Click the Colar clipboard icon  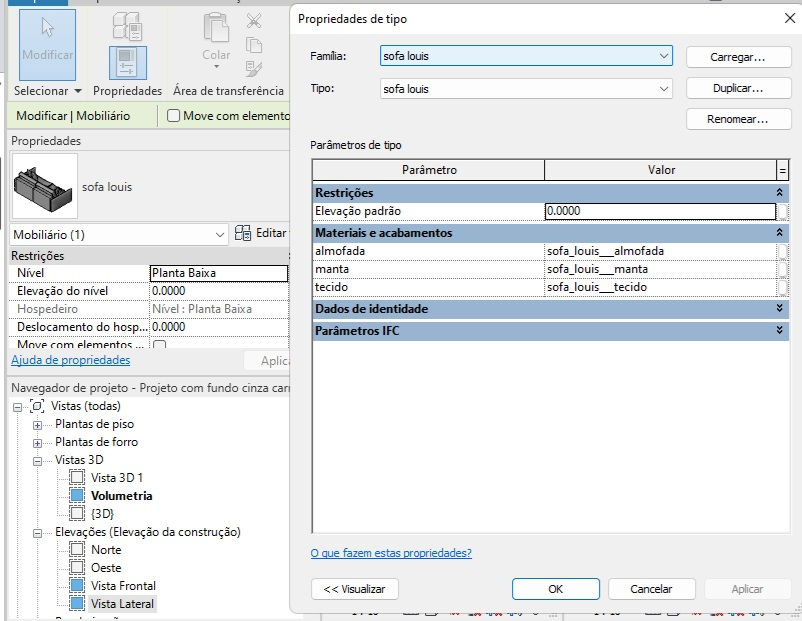point(216,28)
